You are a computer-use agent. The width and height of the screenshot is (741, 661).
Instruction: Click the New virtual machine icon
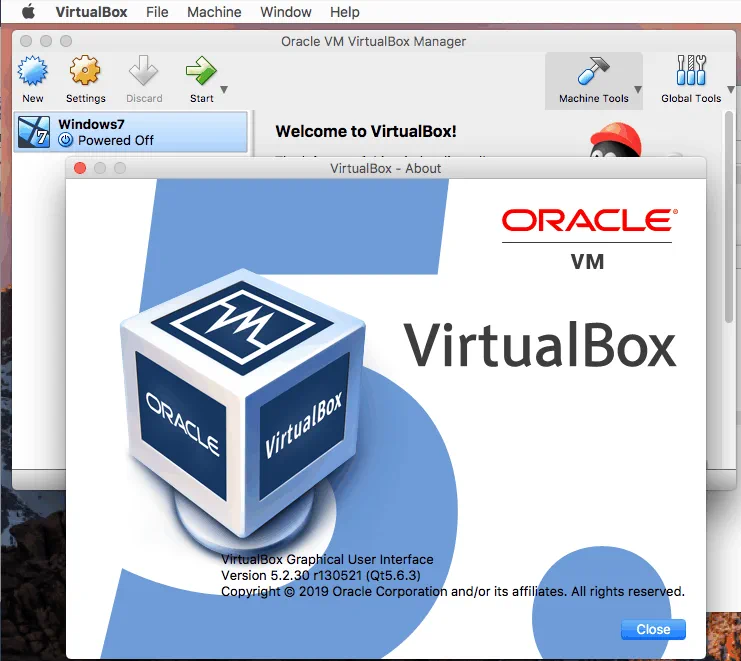[x=33, y=72]
